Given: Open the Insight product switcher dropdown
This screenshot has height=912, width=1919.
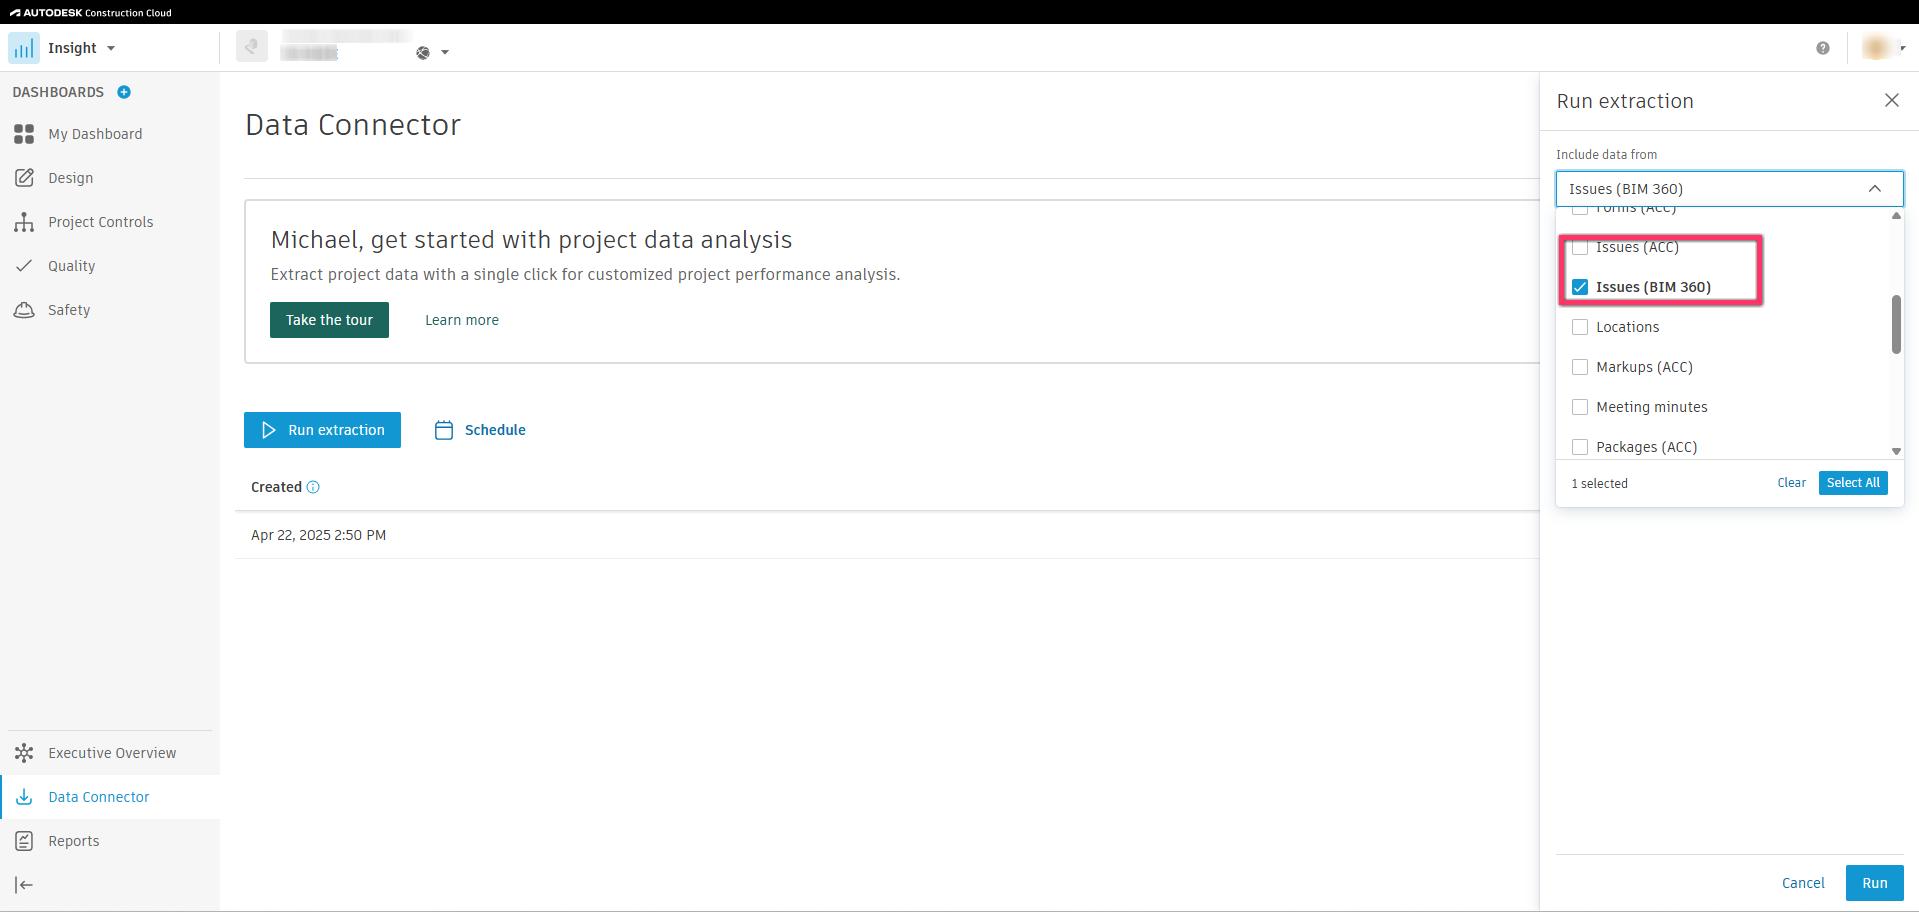Looking at the screenshot, I should [110, 47].
